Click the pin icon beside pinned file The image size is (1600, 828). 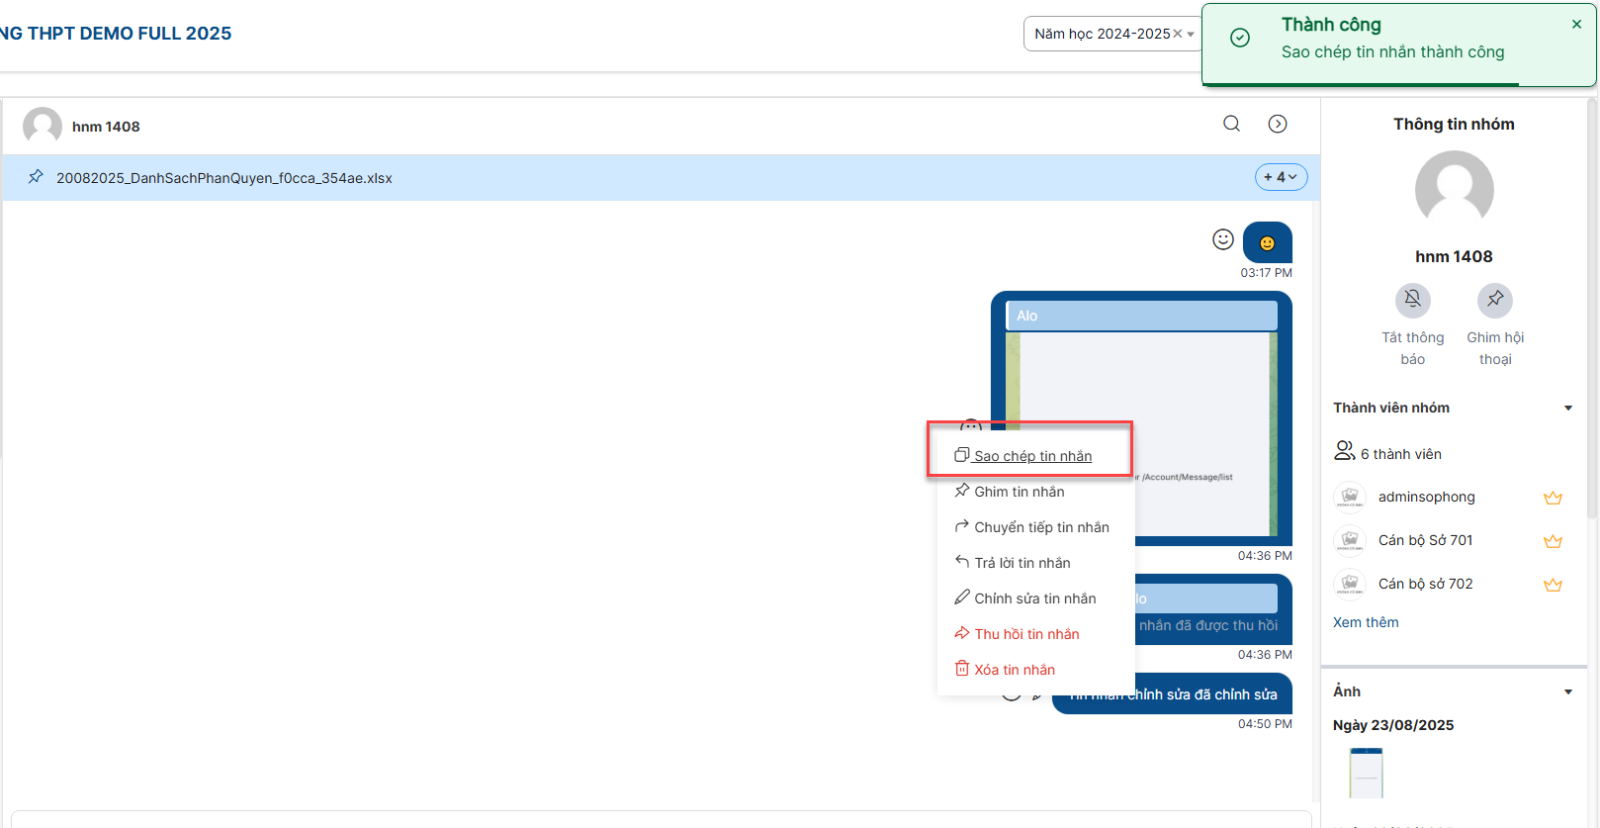click(36, 177)
